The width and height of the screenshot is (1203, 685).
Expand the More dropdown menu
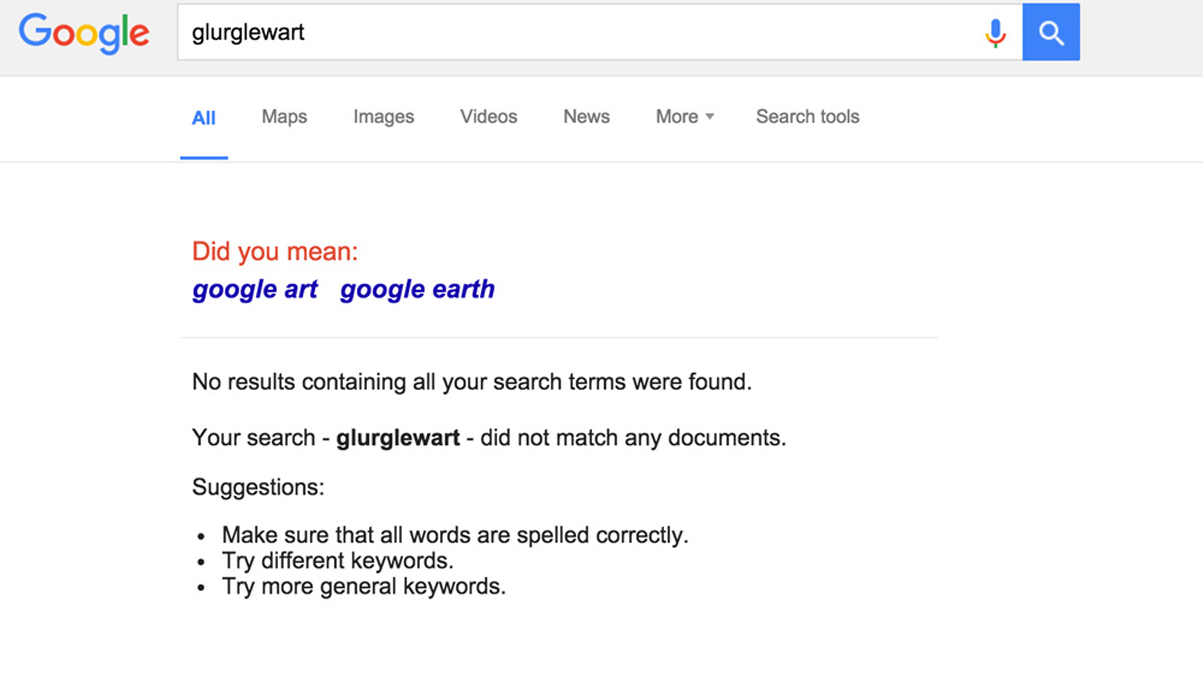tap(685, 117)
